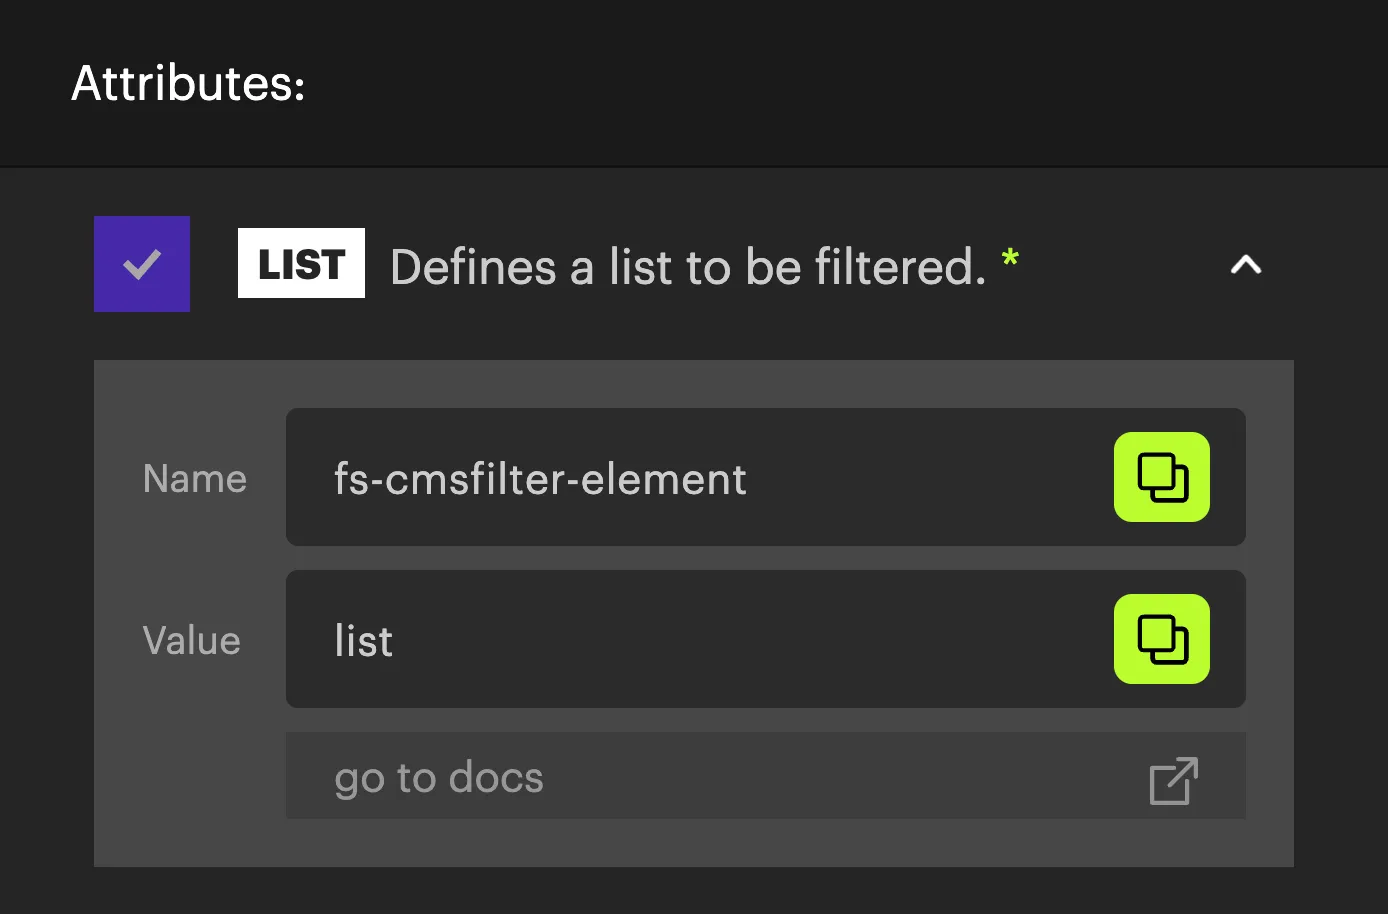The image size is (1388, 914).
Task: Click "Defines a list to be filtered." text
Action: (688, 267)
